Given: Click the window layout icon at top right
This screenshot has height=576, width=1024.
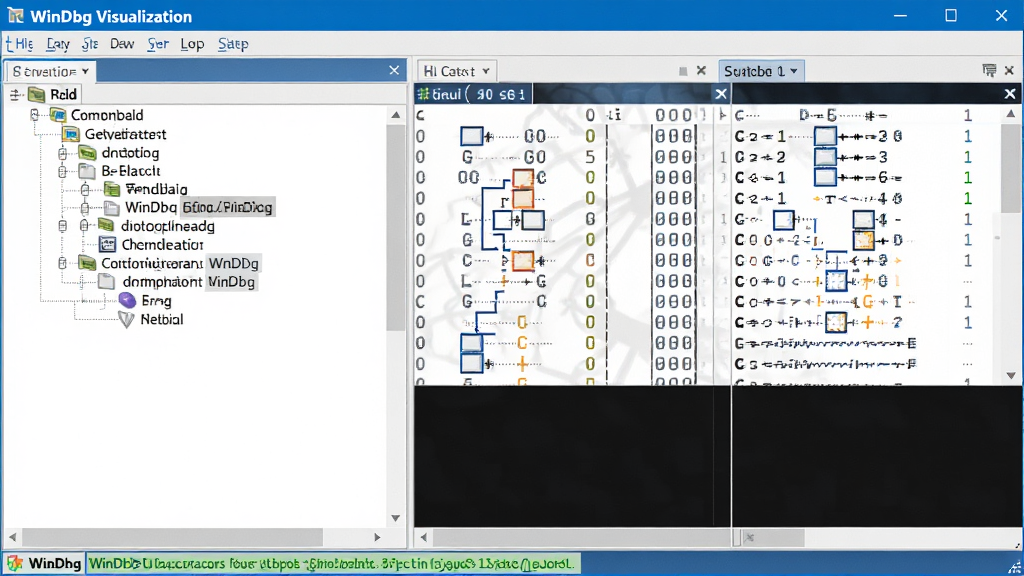Looking at the screenshot, I should click(x=989, y=71).
